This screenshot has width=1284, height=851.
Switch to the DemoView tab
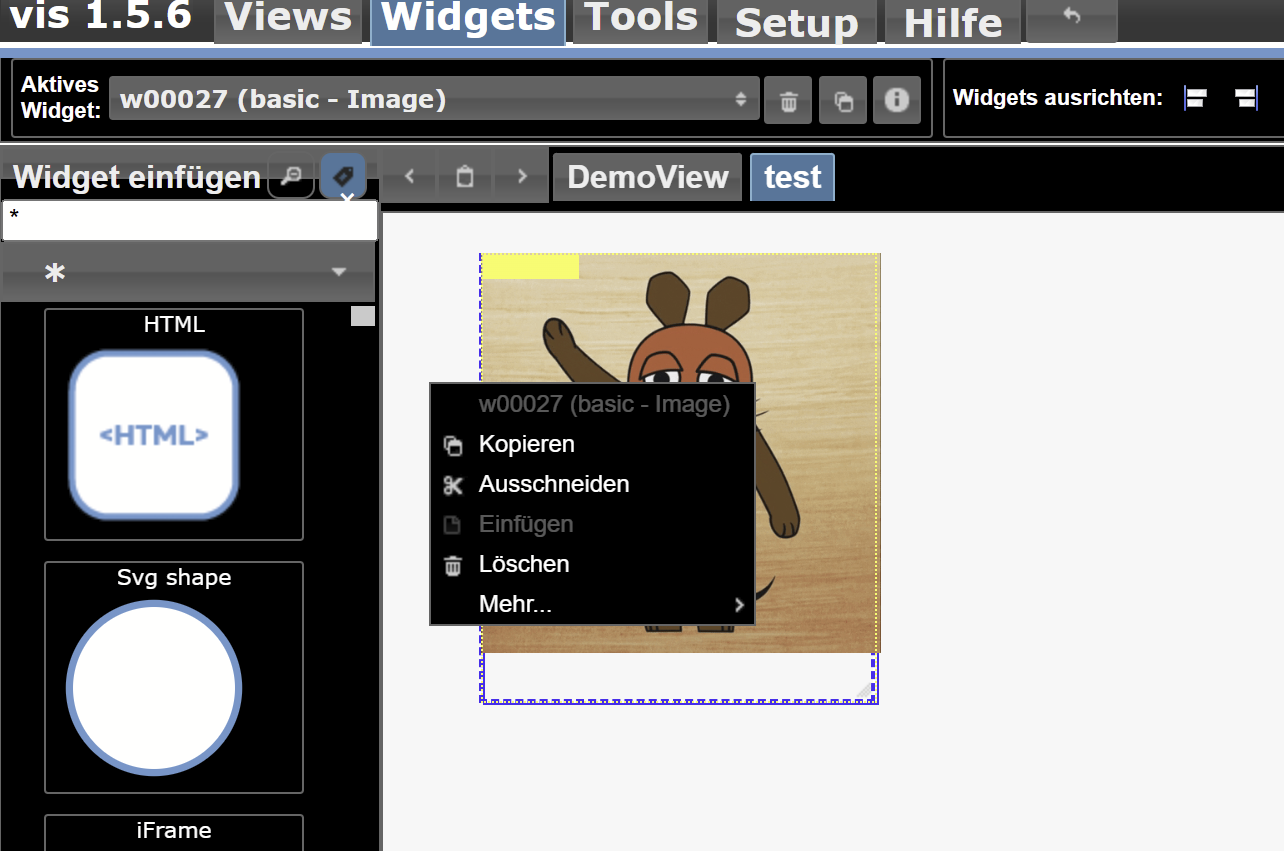click(648, 177)
